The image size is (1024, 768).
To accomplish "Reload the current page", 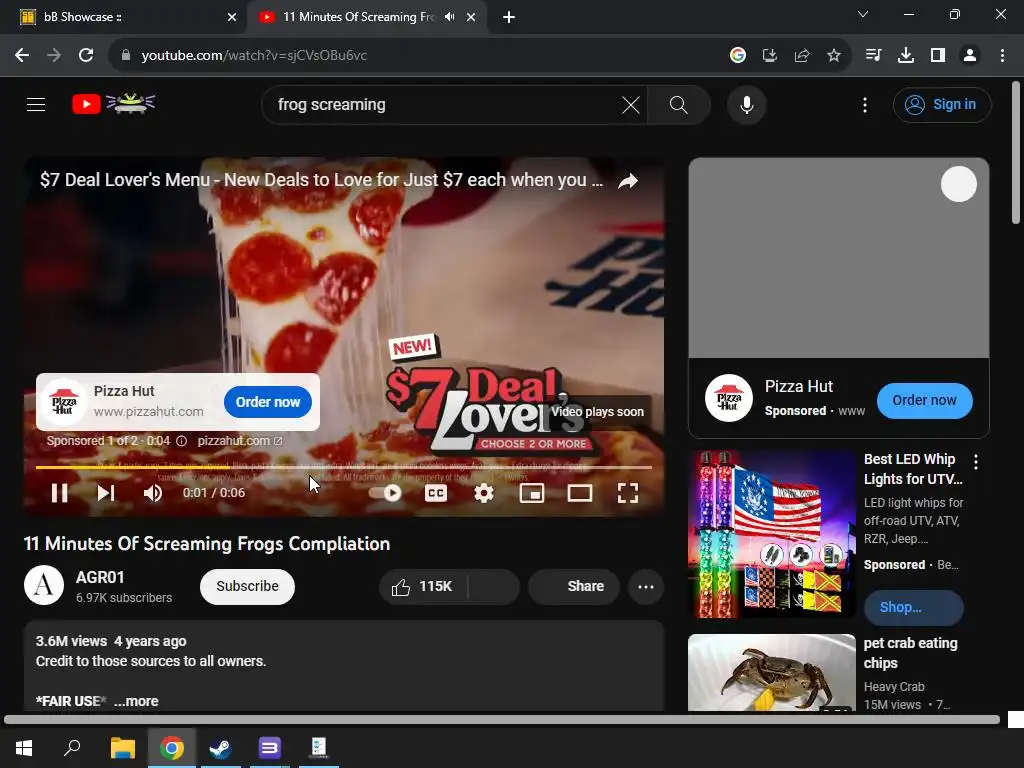I will [86, 56].
